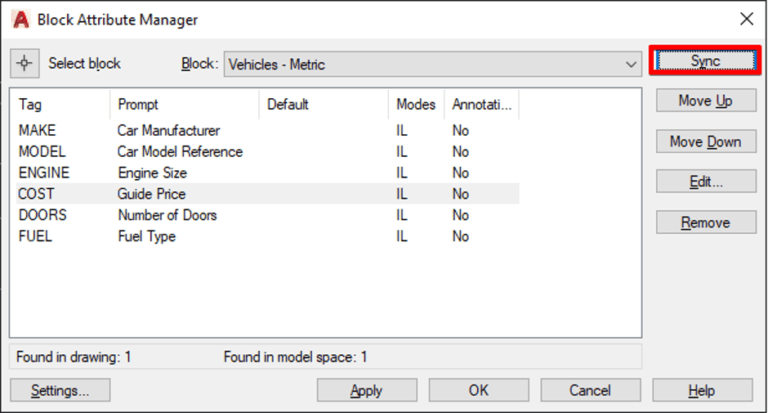Click the Remove button
Screen dimensions: 768x413
(706, 222)
